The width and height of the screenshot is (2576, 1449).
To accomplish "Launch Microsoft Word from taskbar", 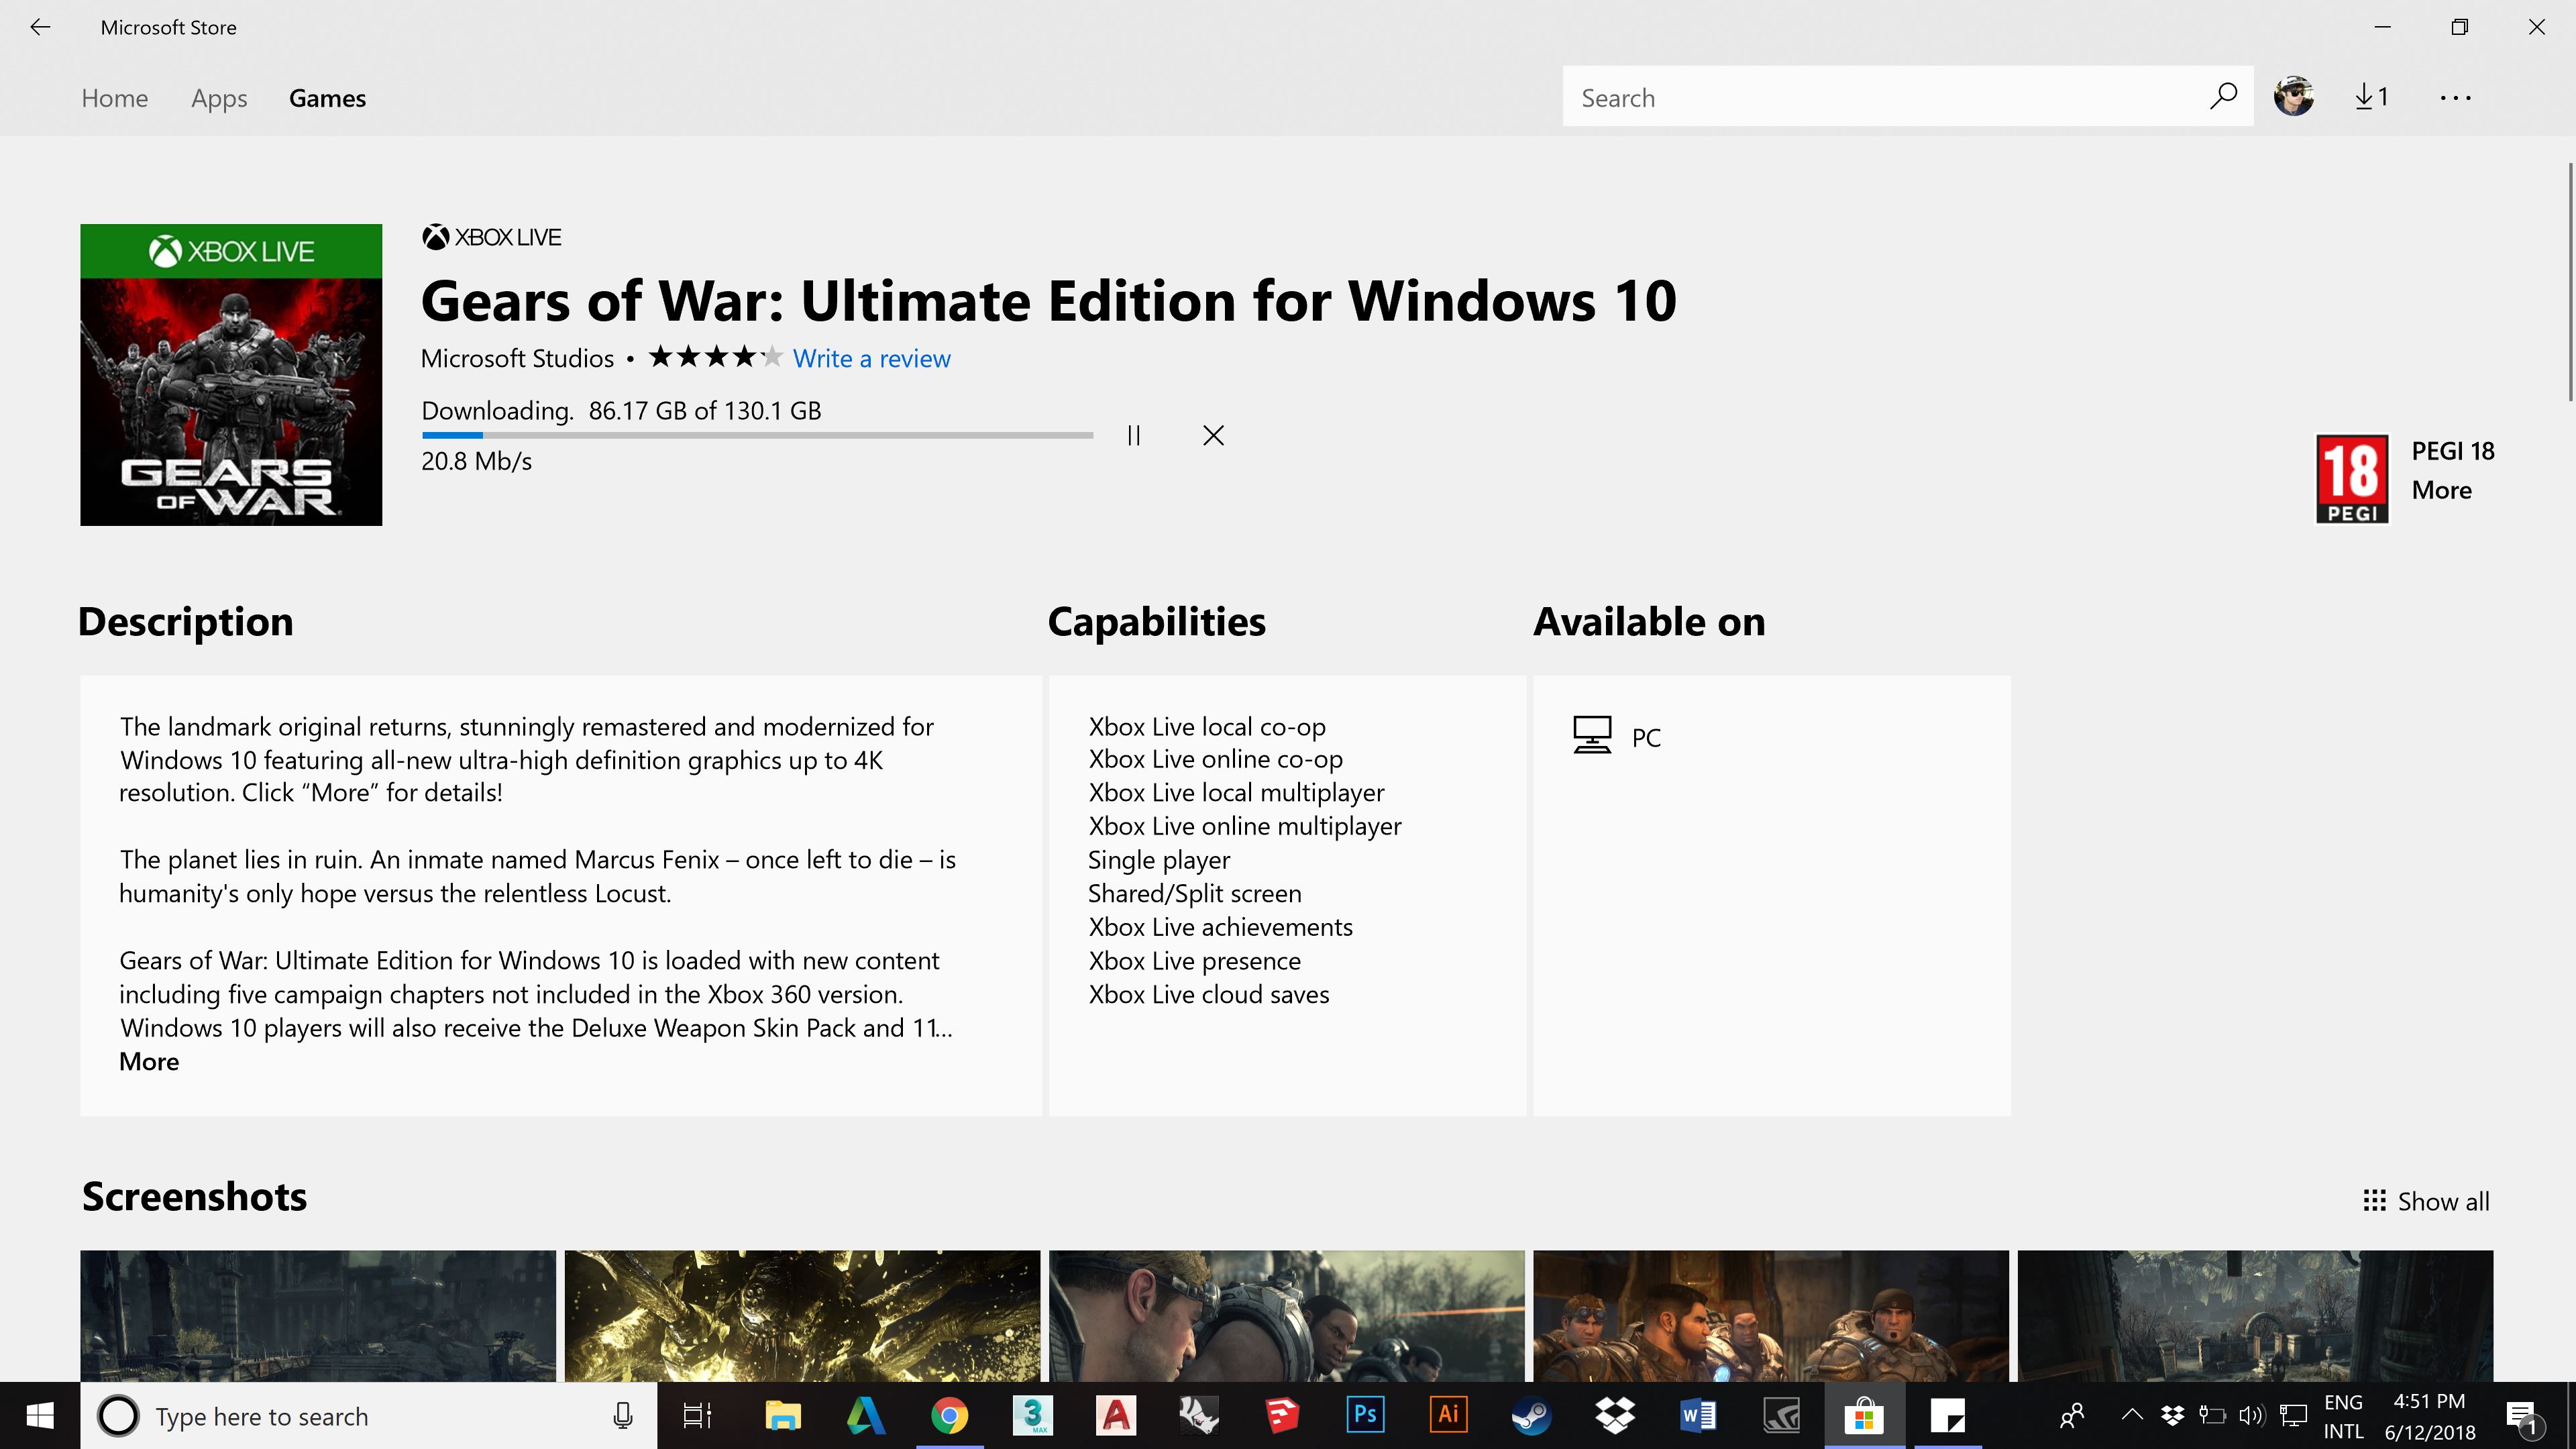I will pos(1697,1416).
